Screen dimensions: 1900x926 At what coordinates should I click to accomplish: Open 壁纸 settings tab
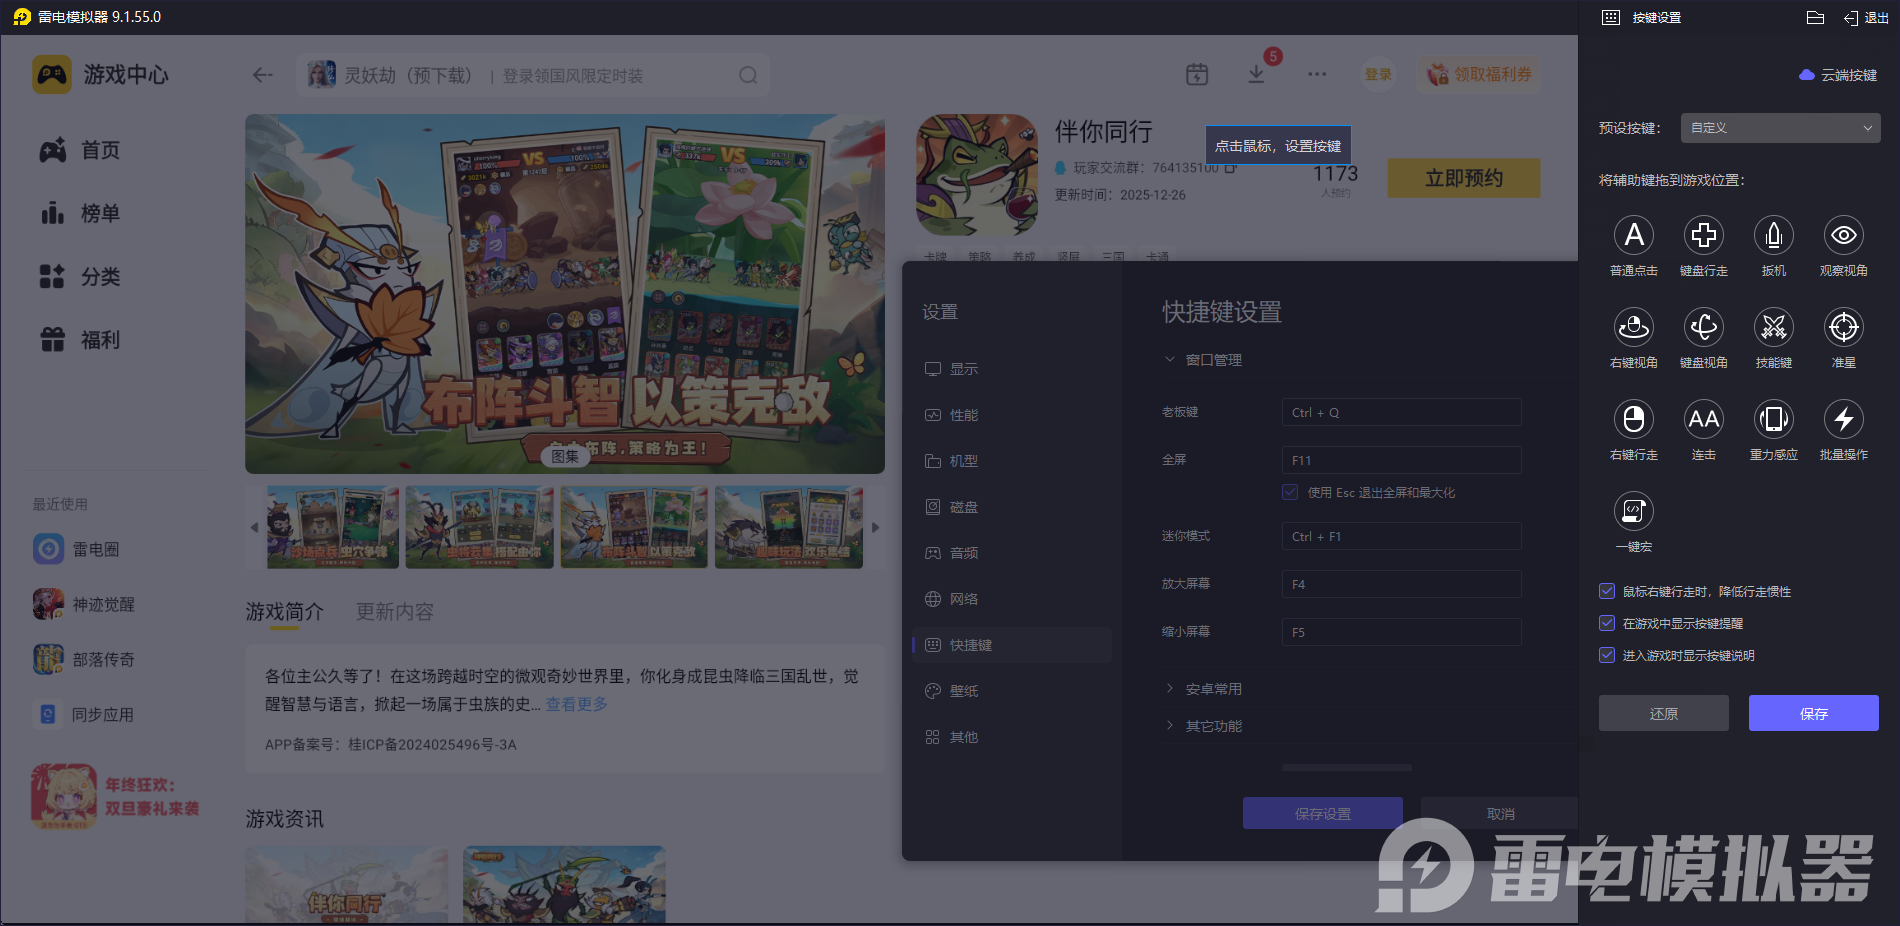coord(1012,691)
